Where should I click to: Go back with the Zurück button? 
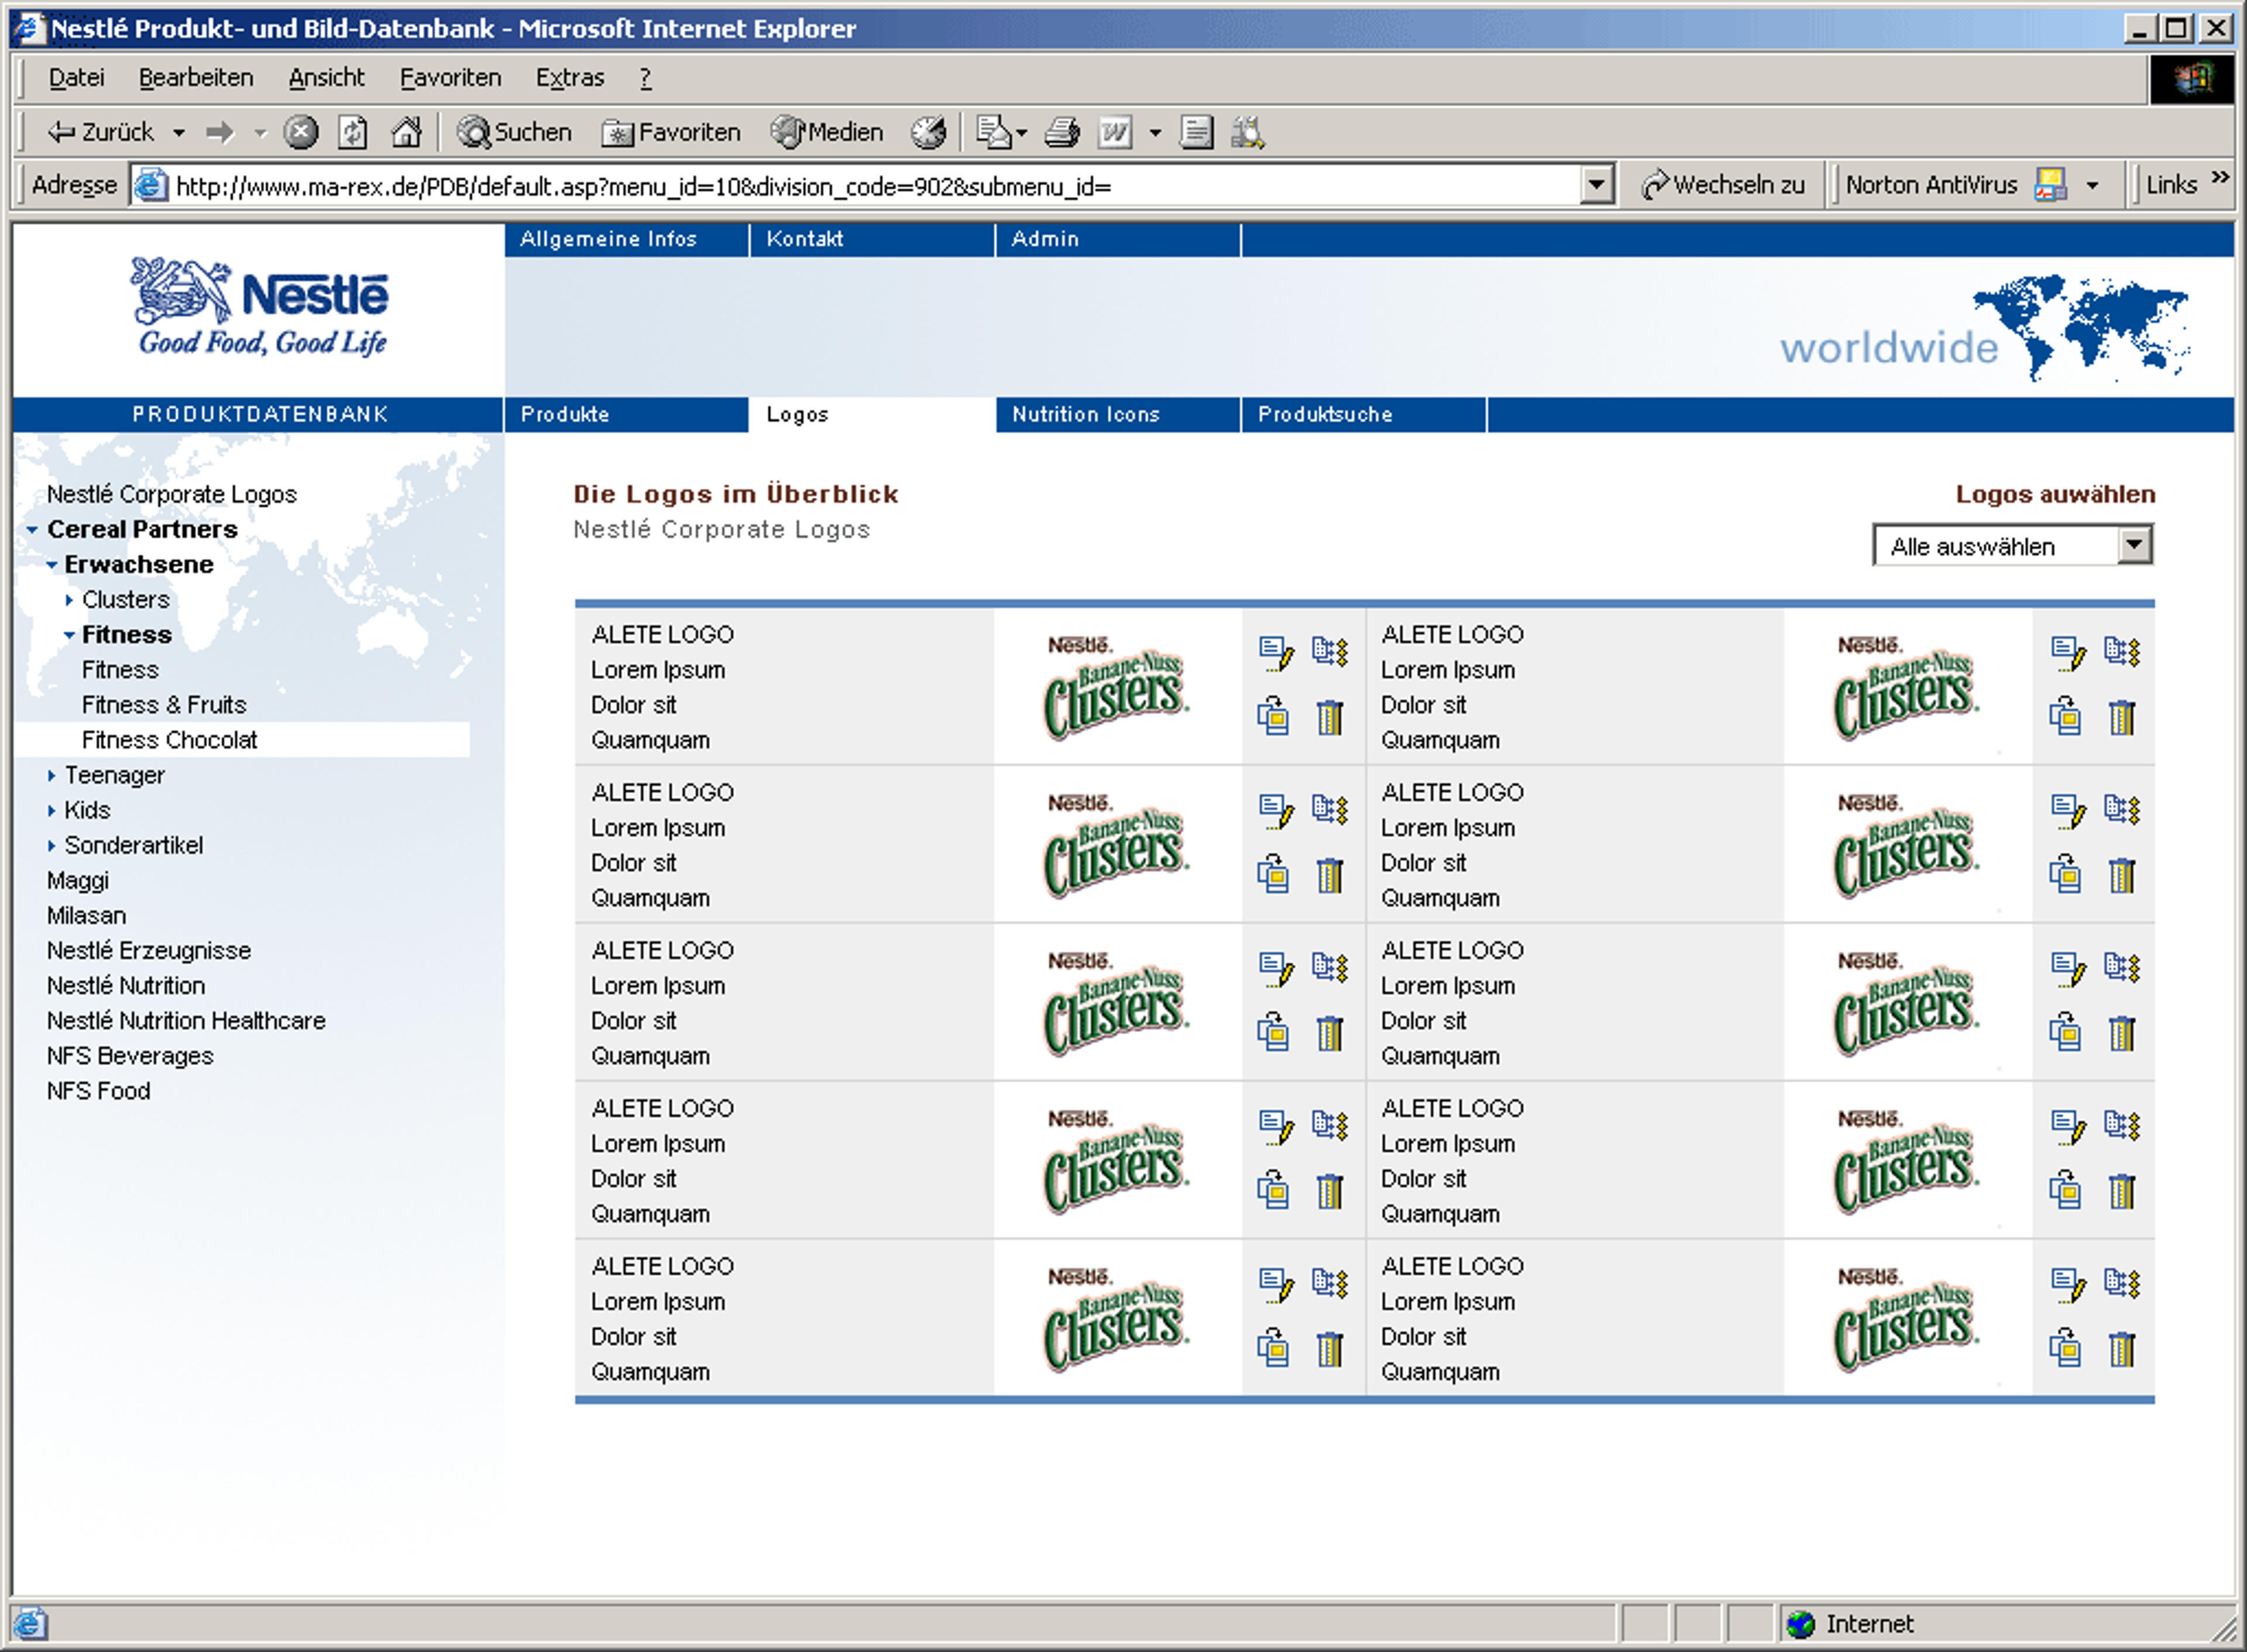click(x=100, y=132)
